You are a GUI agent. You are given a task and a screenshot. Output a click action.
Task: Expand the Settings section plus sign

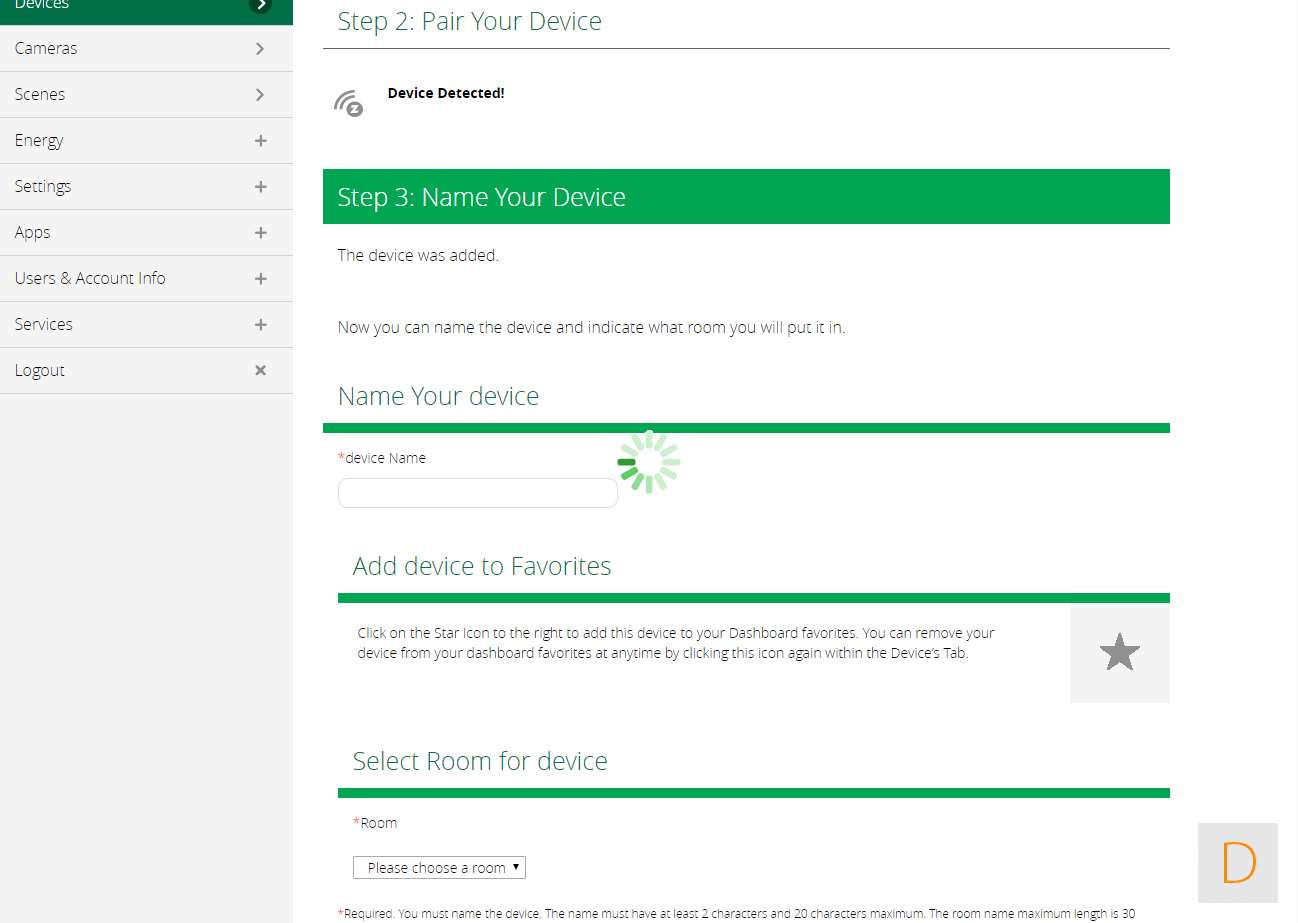(x=260, y=186)
